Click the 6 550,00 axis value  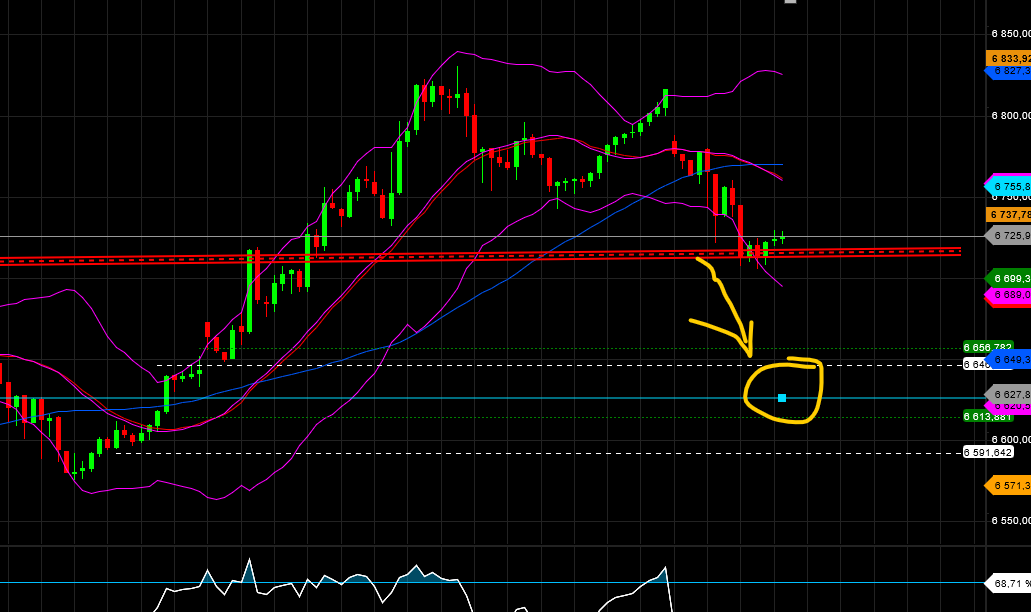click(1011, 521)
